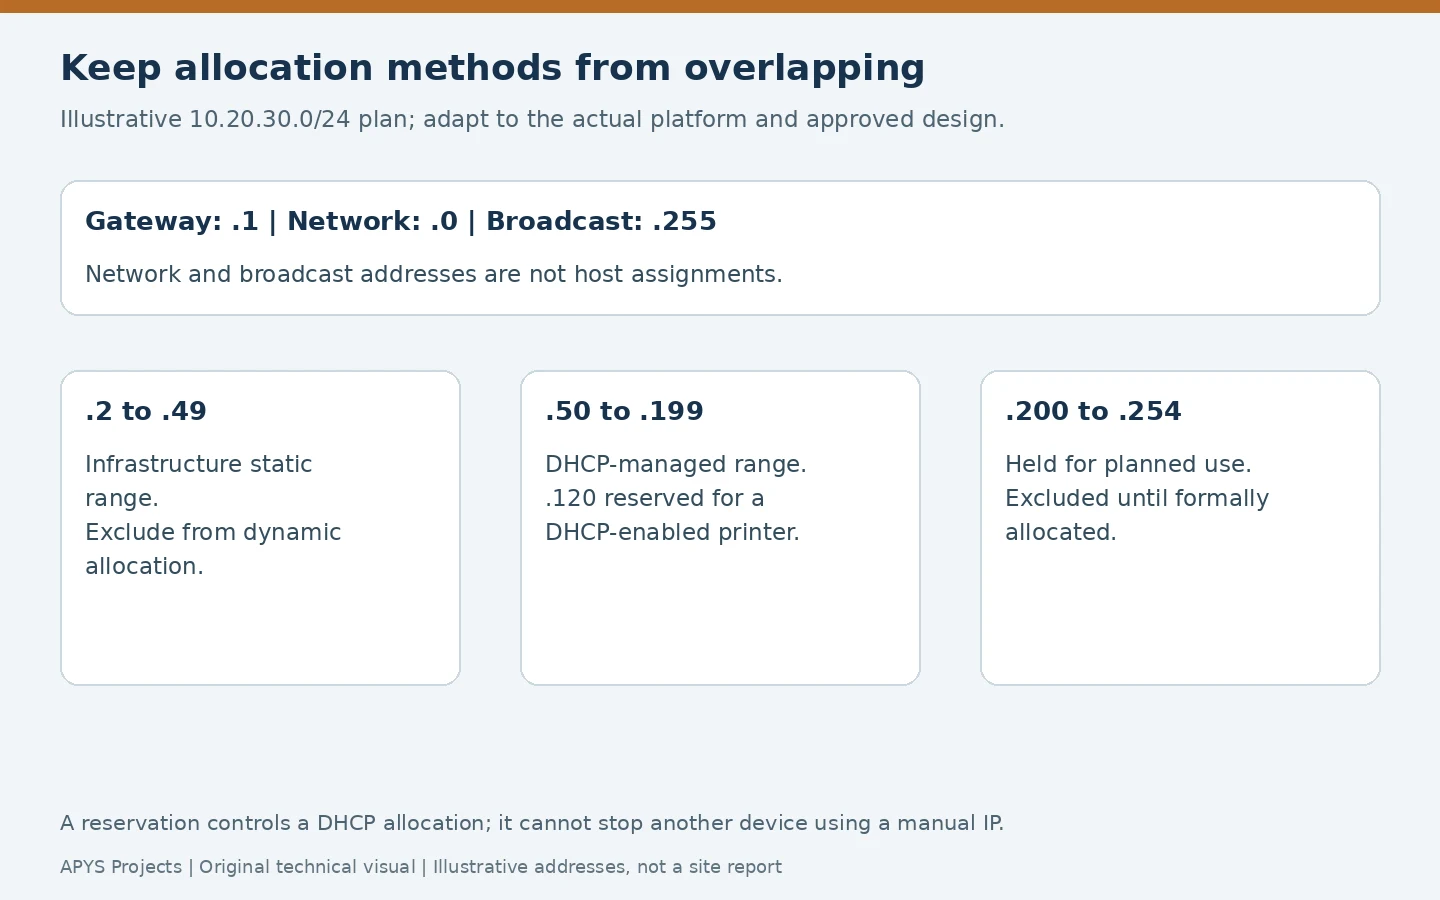
Task: Select the 'DHCP-managed range.' line
Action: point(676,465)
